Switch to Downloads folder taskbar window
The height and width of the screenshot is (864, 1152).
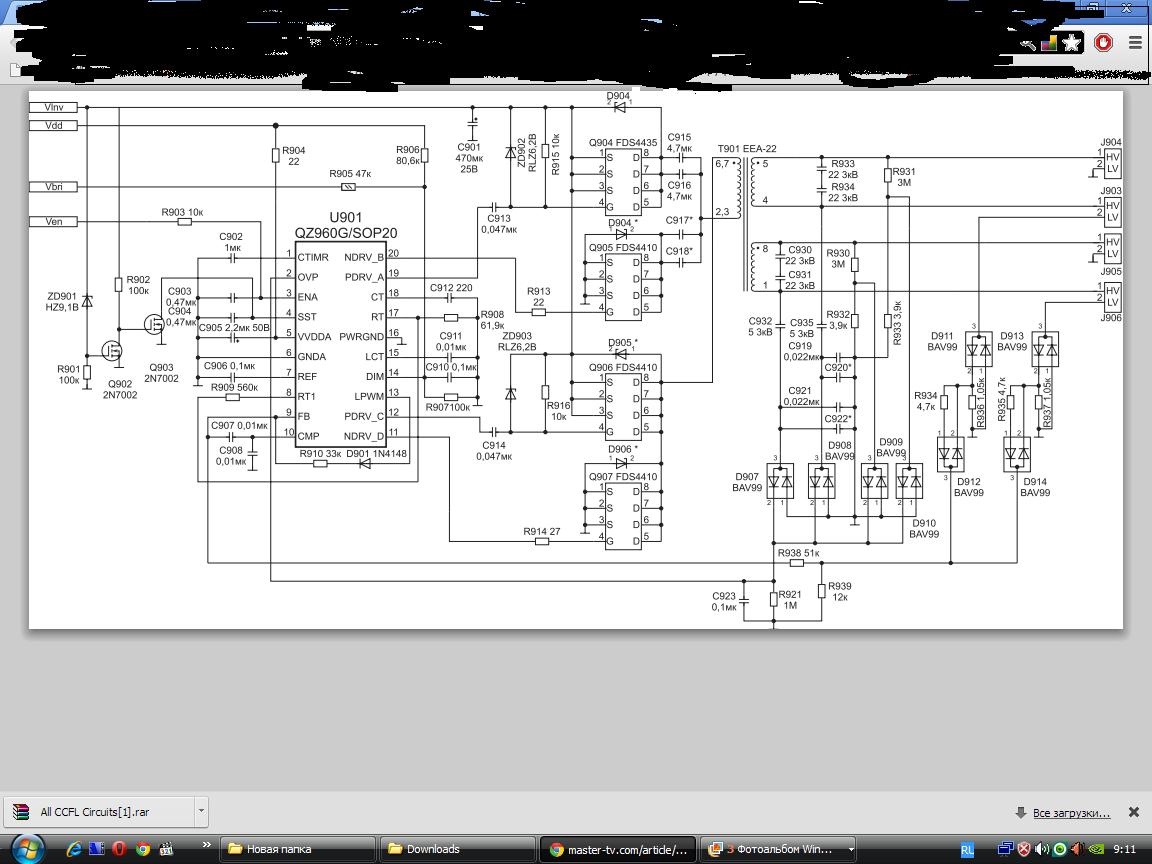coord(455,849)
